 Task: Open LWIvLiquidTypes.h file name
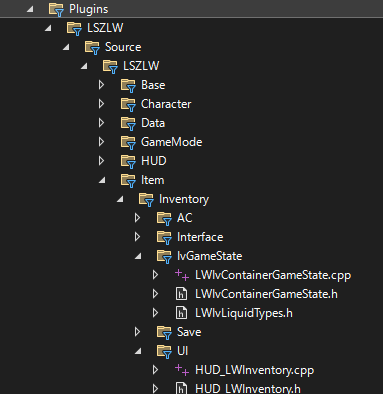(x=244, y=313)
